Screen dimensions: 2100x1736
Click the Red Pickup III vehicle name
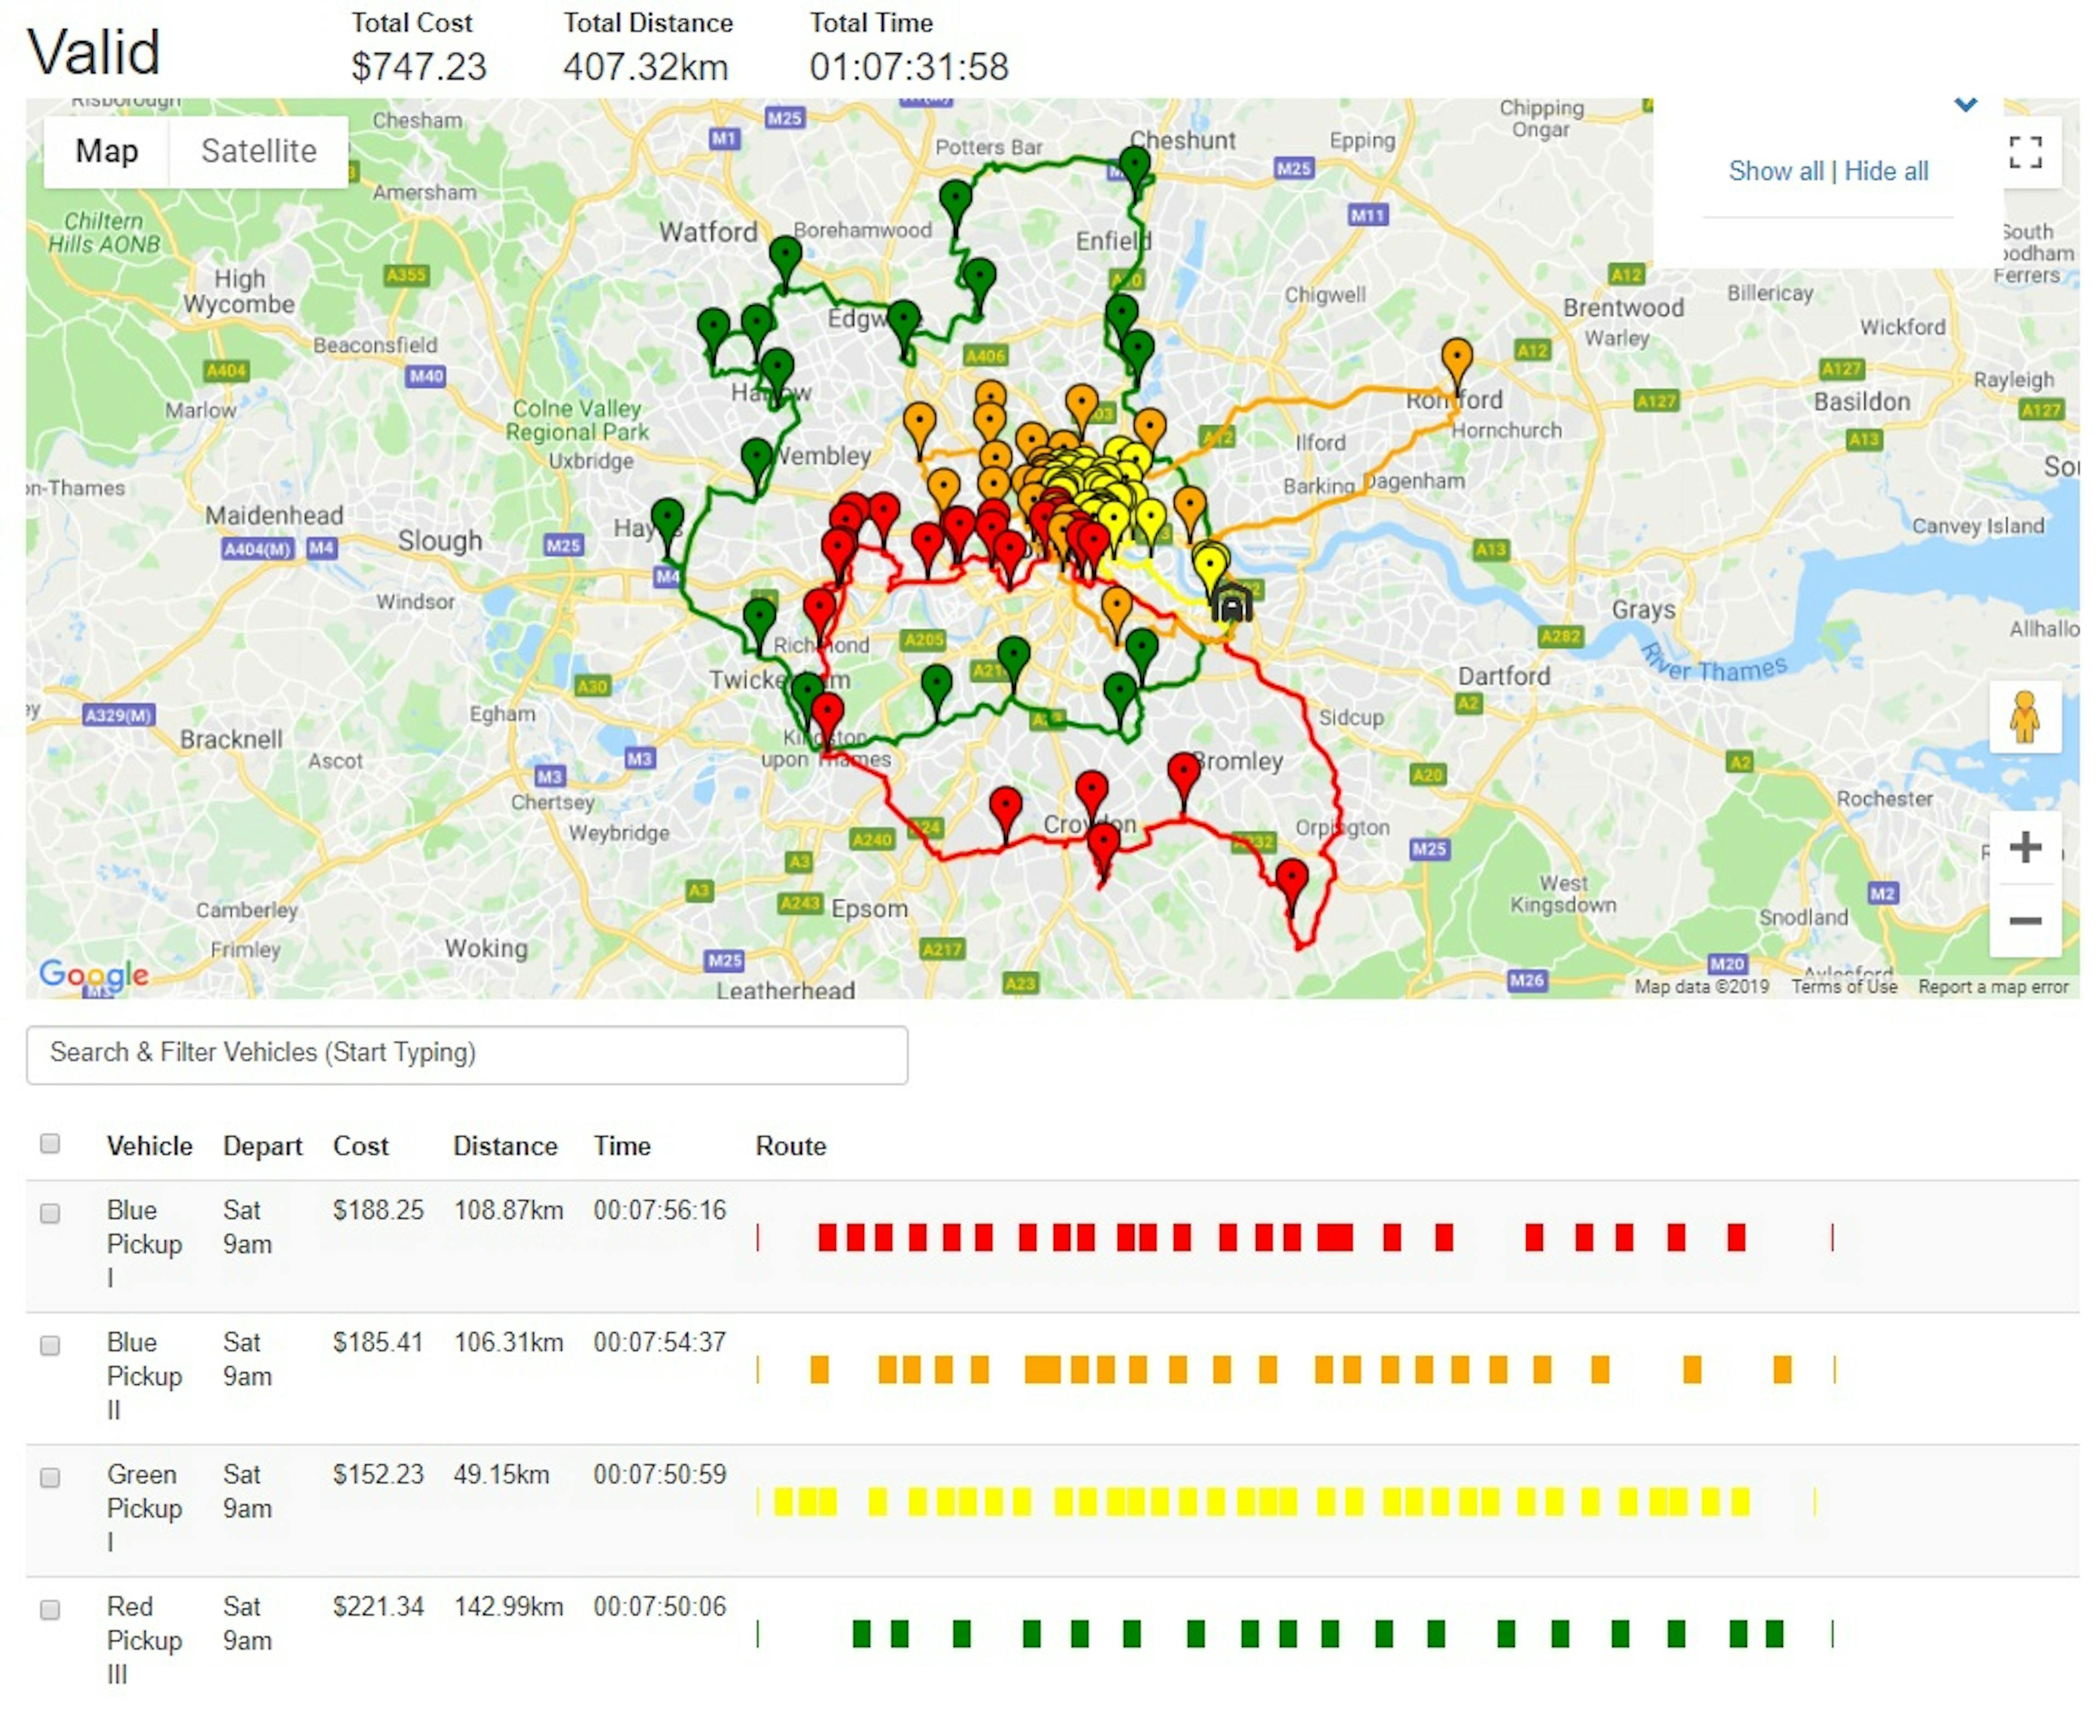[144, 1640]
